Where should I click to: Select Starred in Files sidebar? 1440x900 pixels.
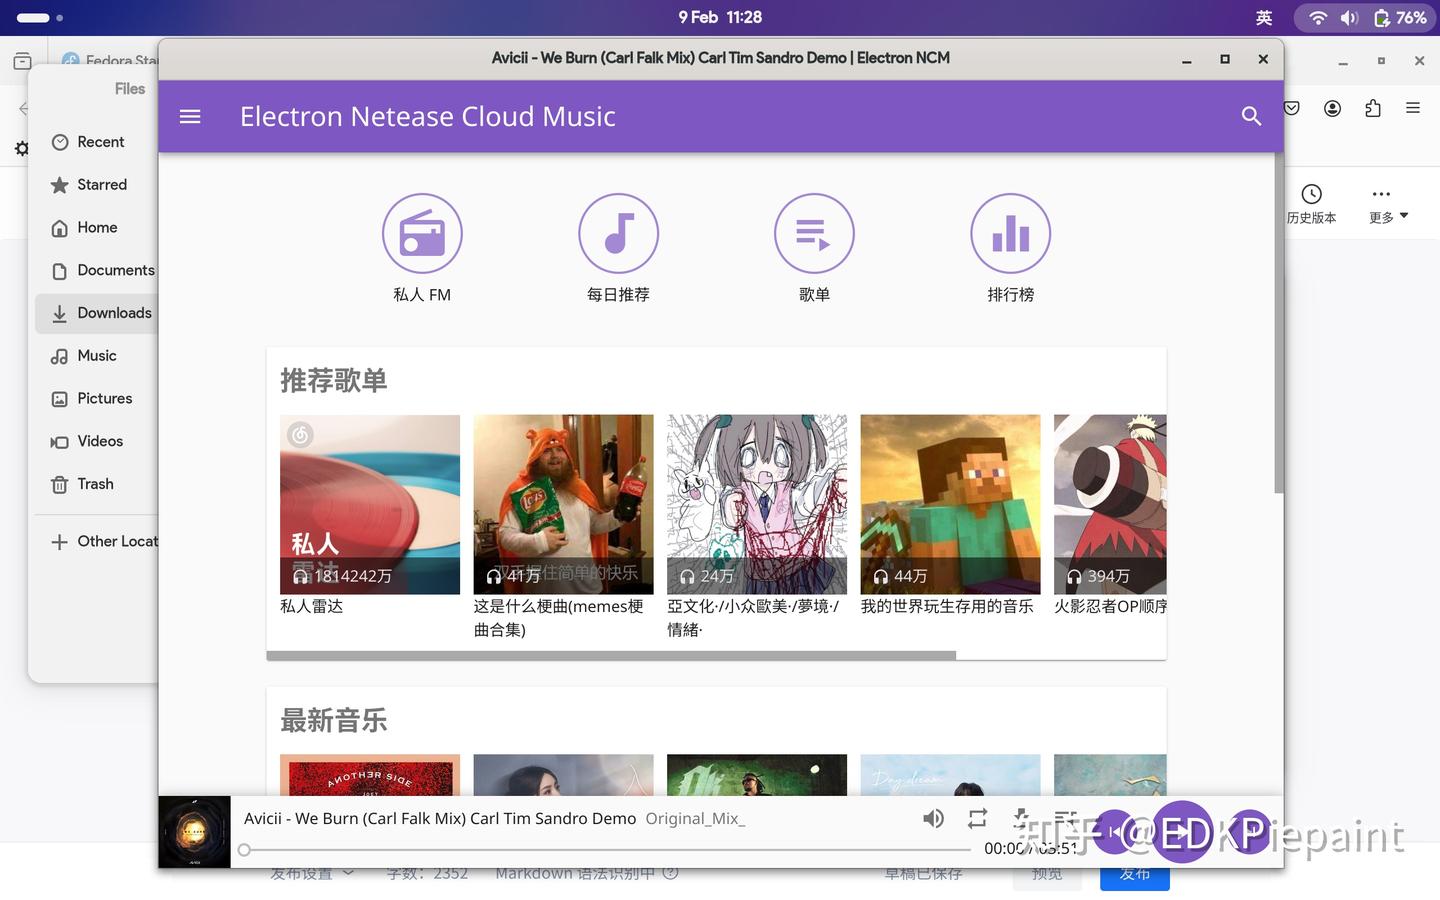pyautogui.click(x=96, y=185)
